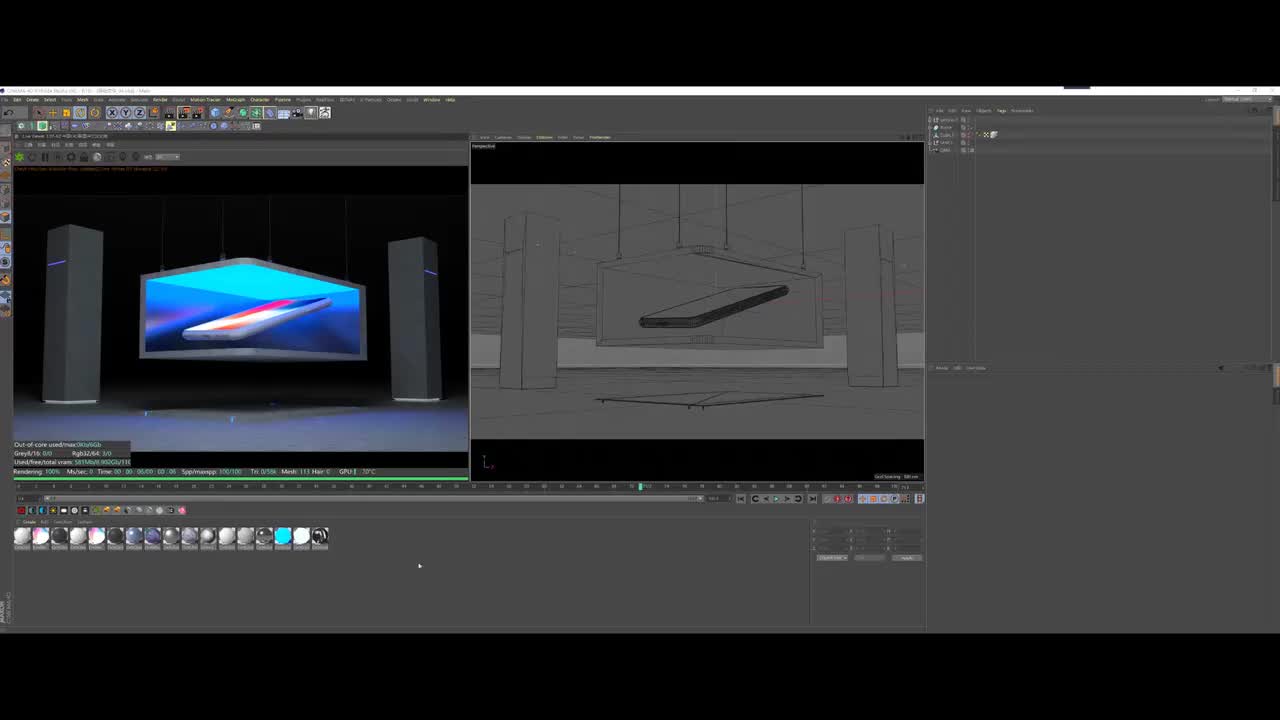Go to the end of the animation
1280x720 pixels.
pyautogui.click(x=812, y=499)
